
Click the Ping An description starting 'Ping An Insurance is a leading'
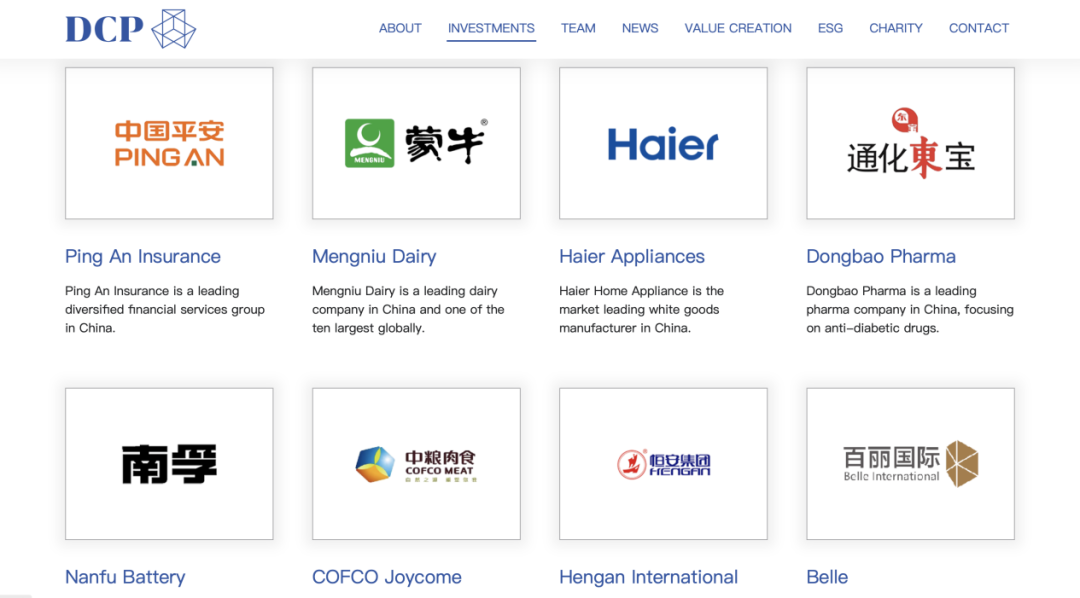tap(165, 309)
